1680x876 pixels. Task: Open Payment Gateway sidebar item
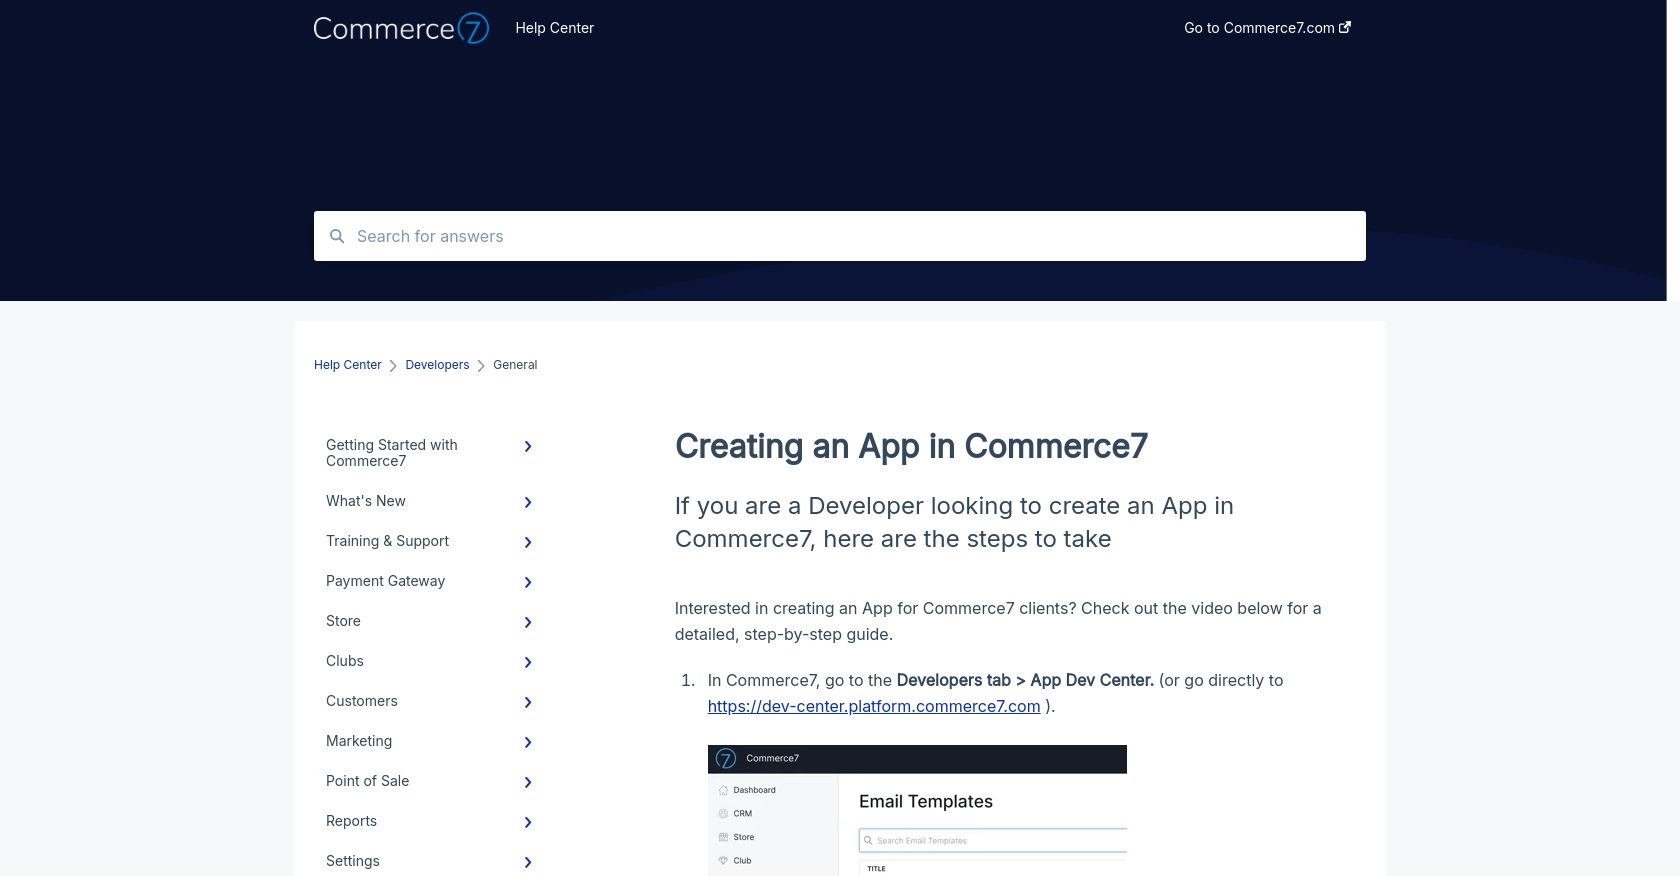[x=385, y=581]
